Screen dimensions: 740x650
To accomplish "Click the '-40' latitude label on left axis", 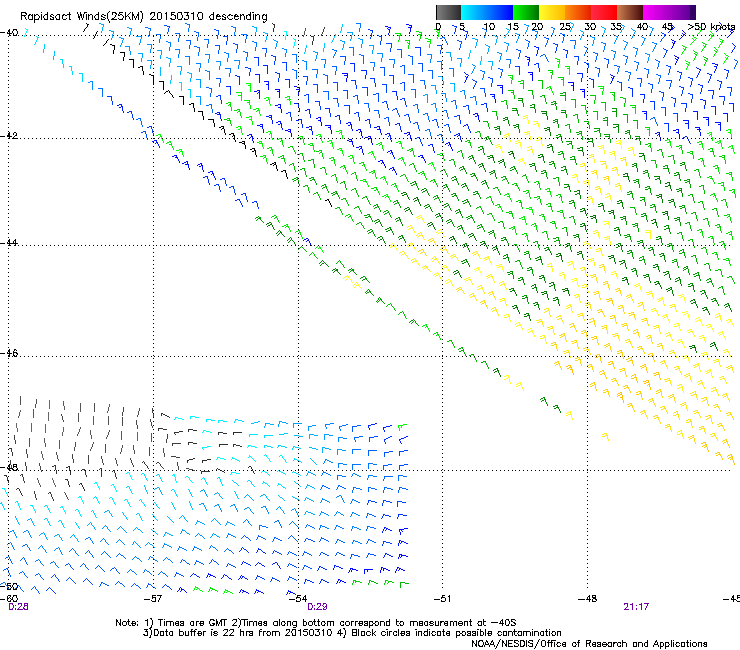I will pyautogui.click(x=9, y=33).
